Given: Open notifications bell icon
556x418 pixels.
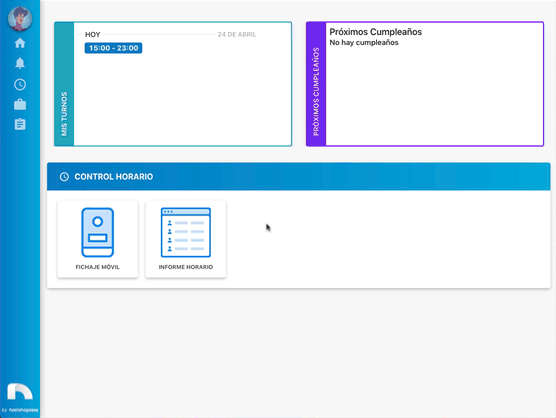Looking at the screenshot, I should (x=20, y=63).
